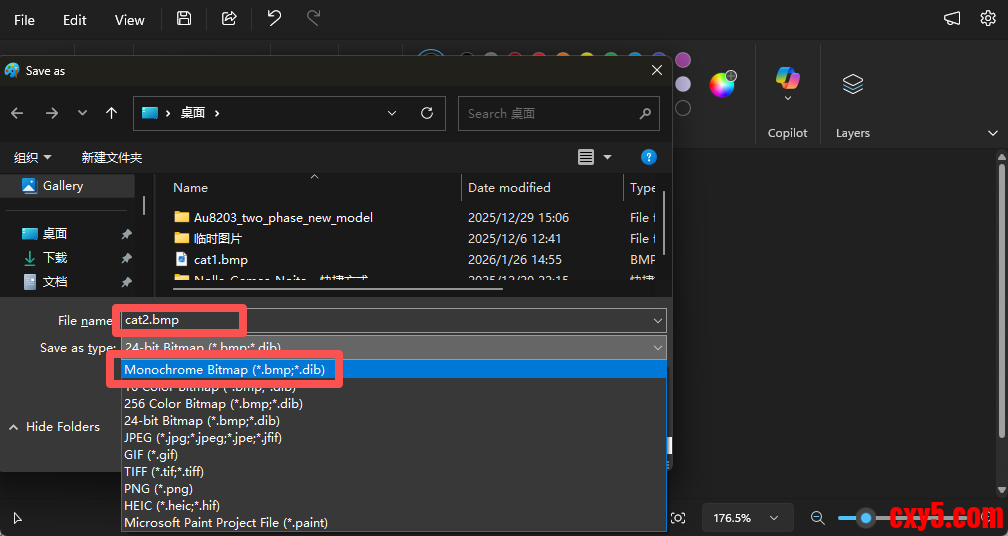Open the zoom percentage dropdown

click(x=744, y=518)
